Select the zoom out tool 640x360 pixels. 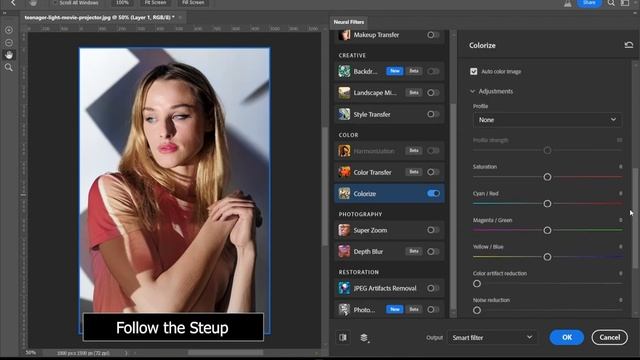click(9, 42)
